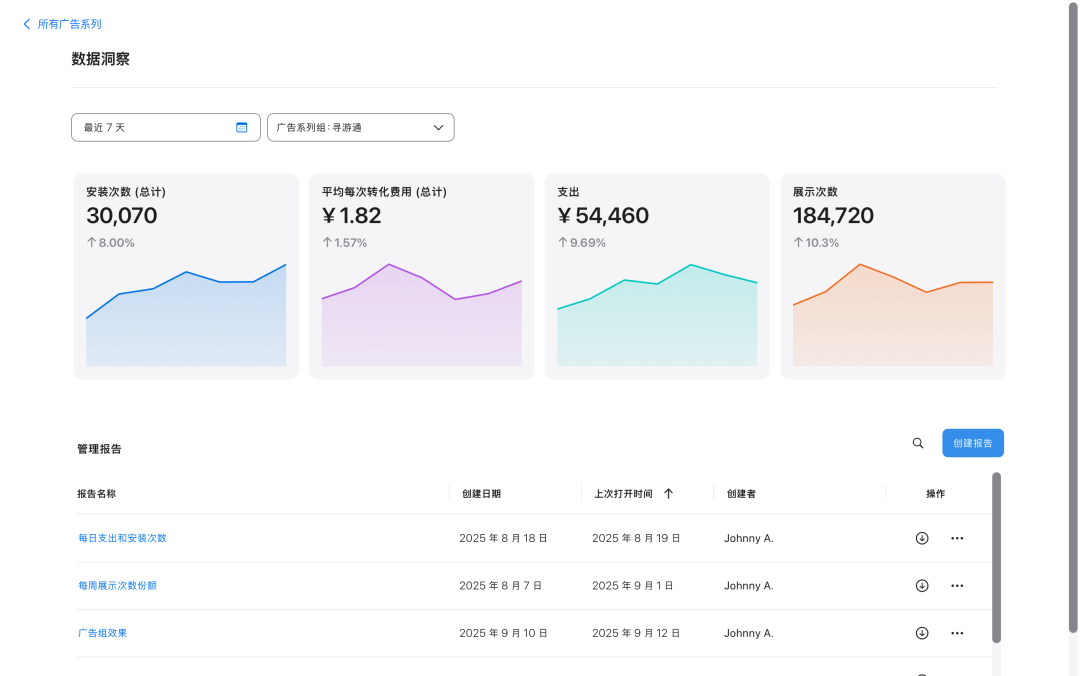Sort by 报告名称 column header
Screen dimensions: 1080x676
(97, 494)
